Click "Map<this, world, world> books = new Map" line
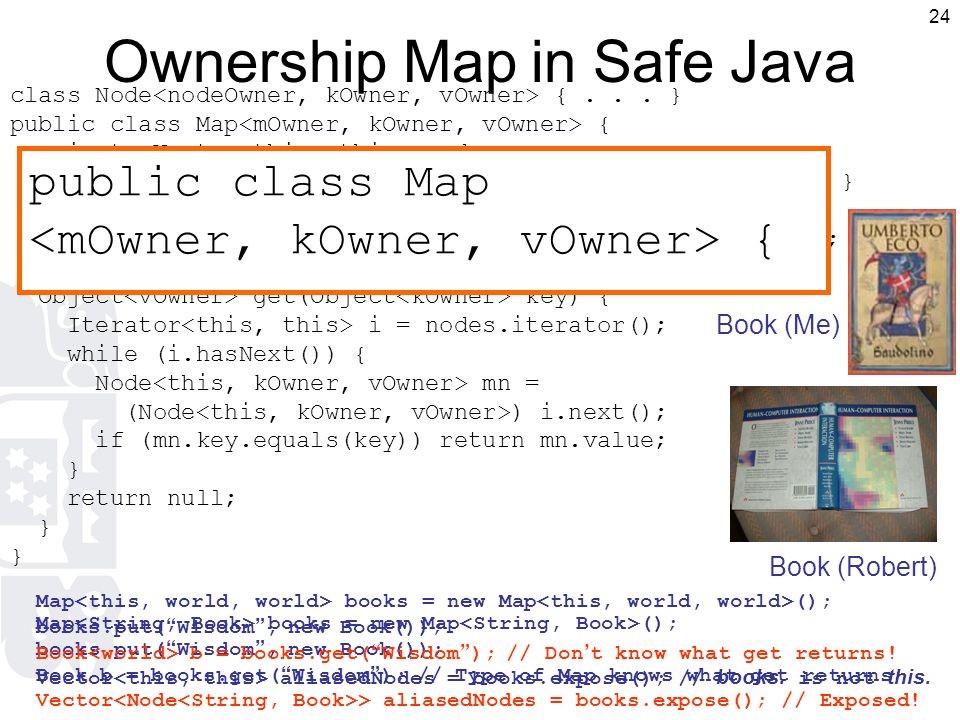The width and height of the screenshot is (960, 720). 433,602
